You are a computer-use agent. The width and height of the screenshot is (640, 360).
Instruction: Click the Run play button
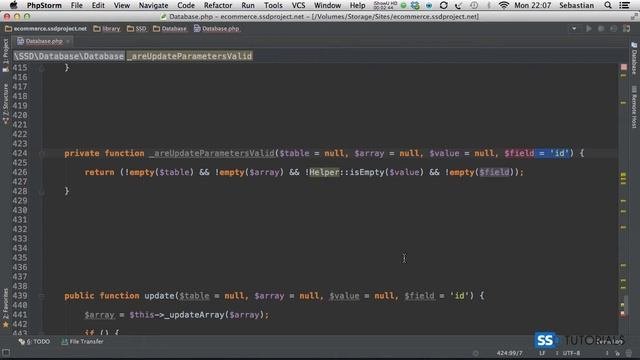pos(589,29)
